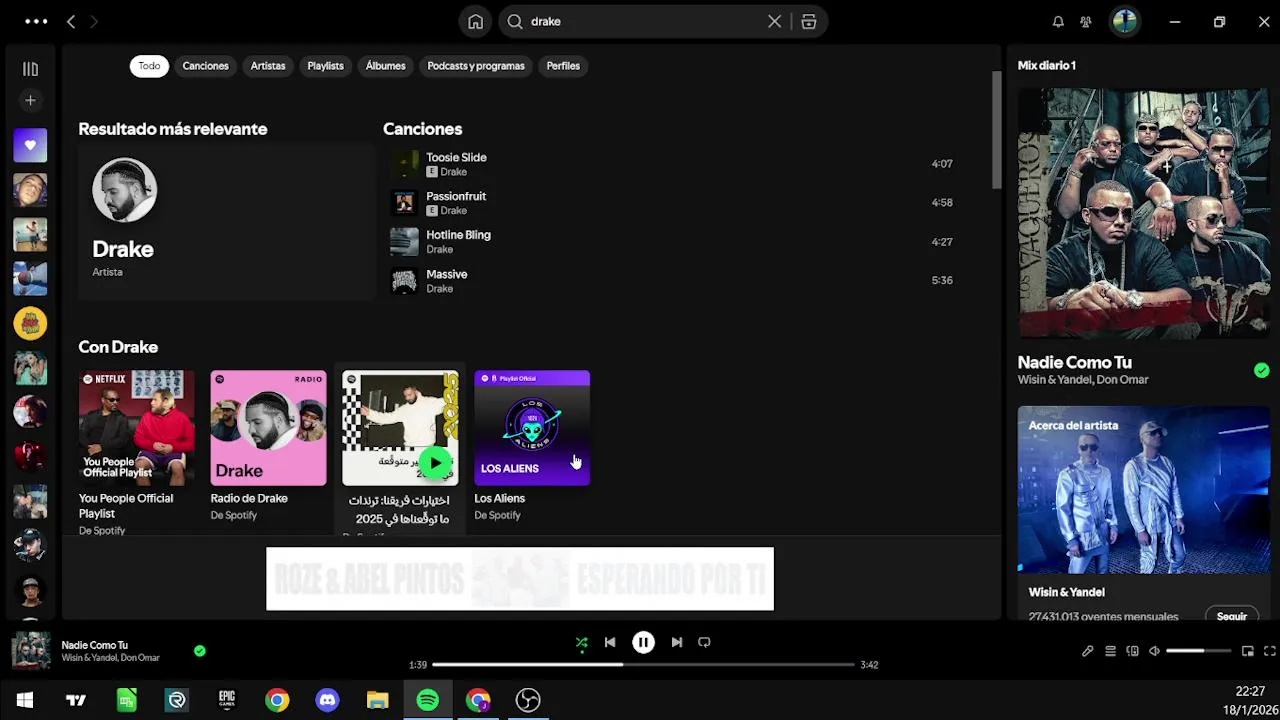Image resolution: width=1280 pixels, height=720 pixels.
Task: Select the Canciones filter chip
Action: click(205, 66)
